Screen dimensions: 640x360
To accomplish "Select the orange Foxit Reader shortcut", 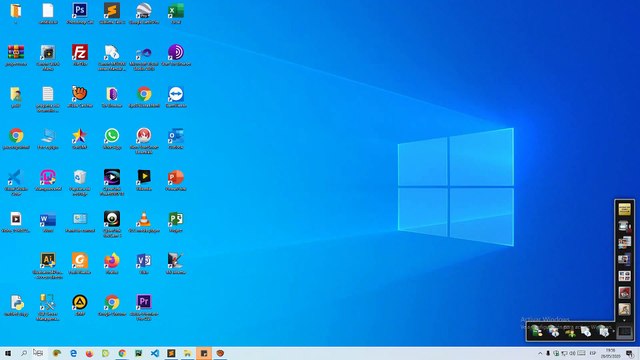I will click(x=80, y=264).
